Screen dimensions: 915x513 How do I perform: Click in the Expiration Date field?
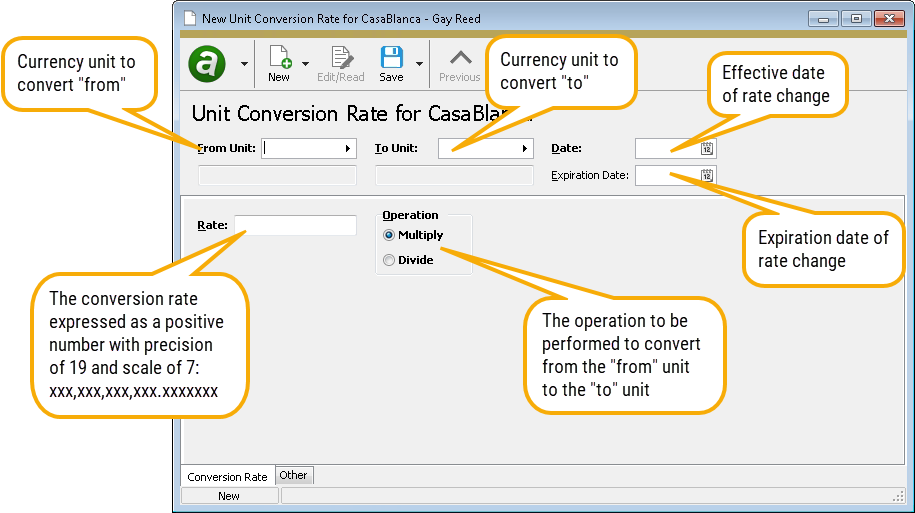coord(665,176)
